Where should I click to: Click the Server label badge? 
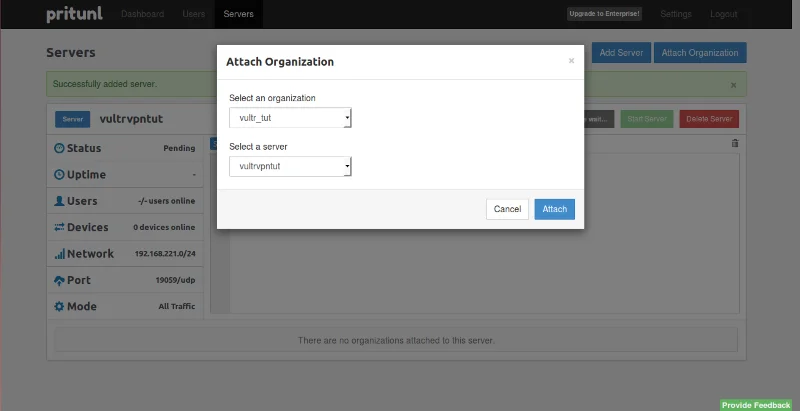point(72,119)
